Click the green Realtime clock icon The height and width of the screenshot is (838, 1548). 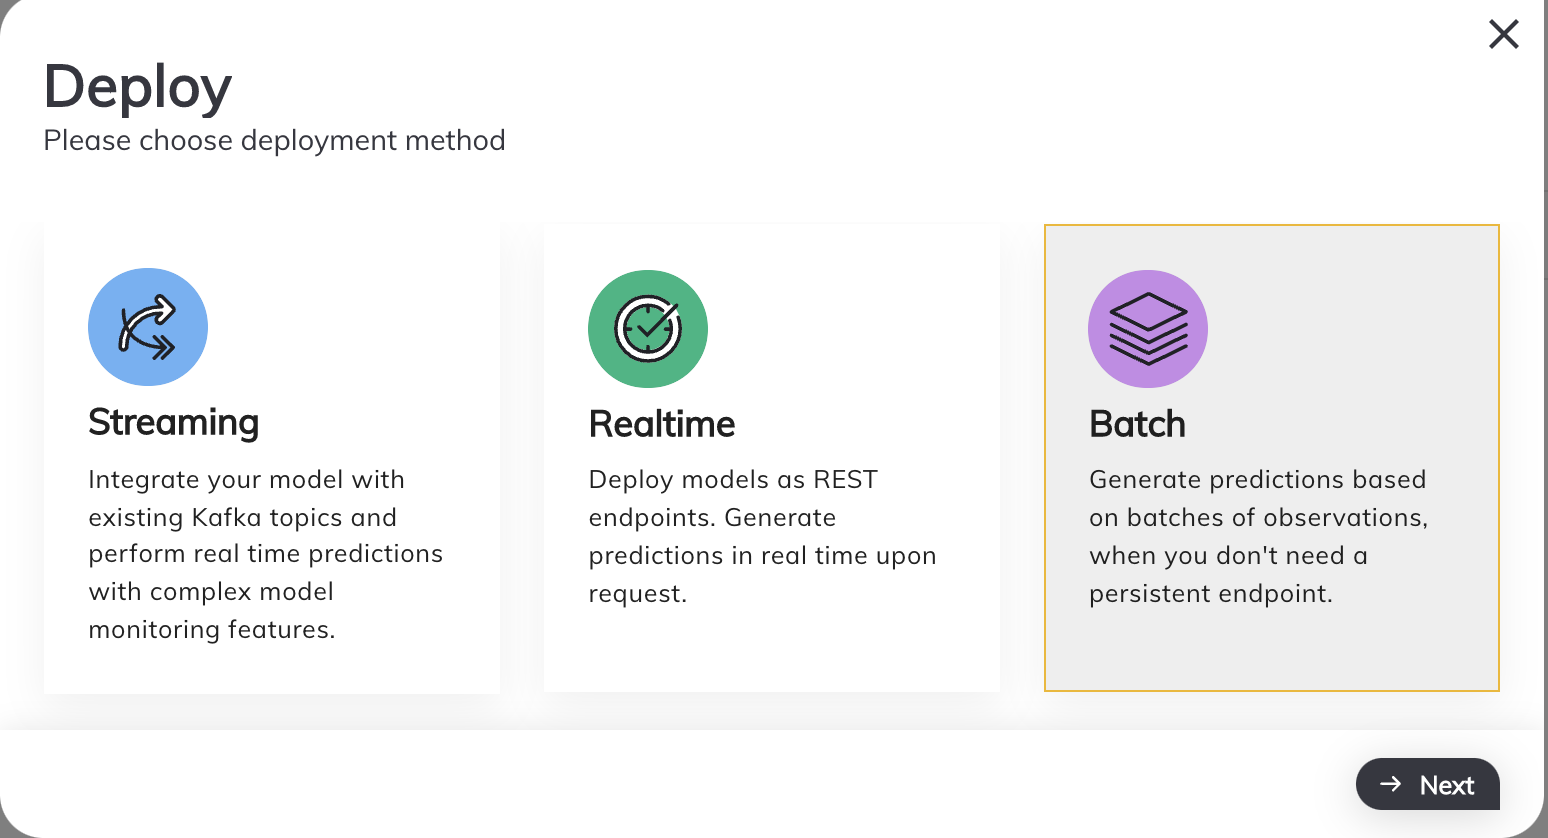click(x=648, y=329)
